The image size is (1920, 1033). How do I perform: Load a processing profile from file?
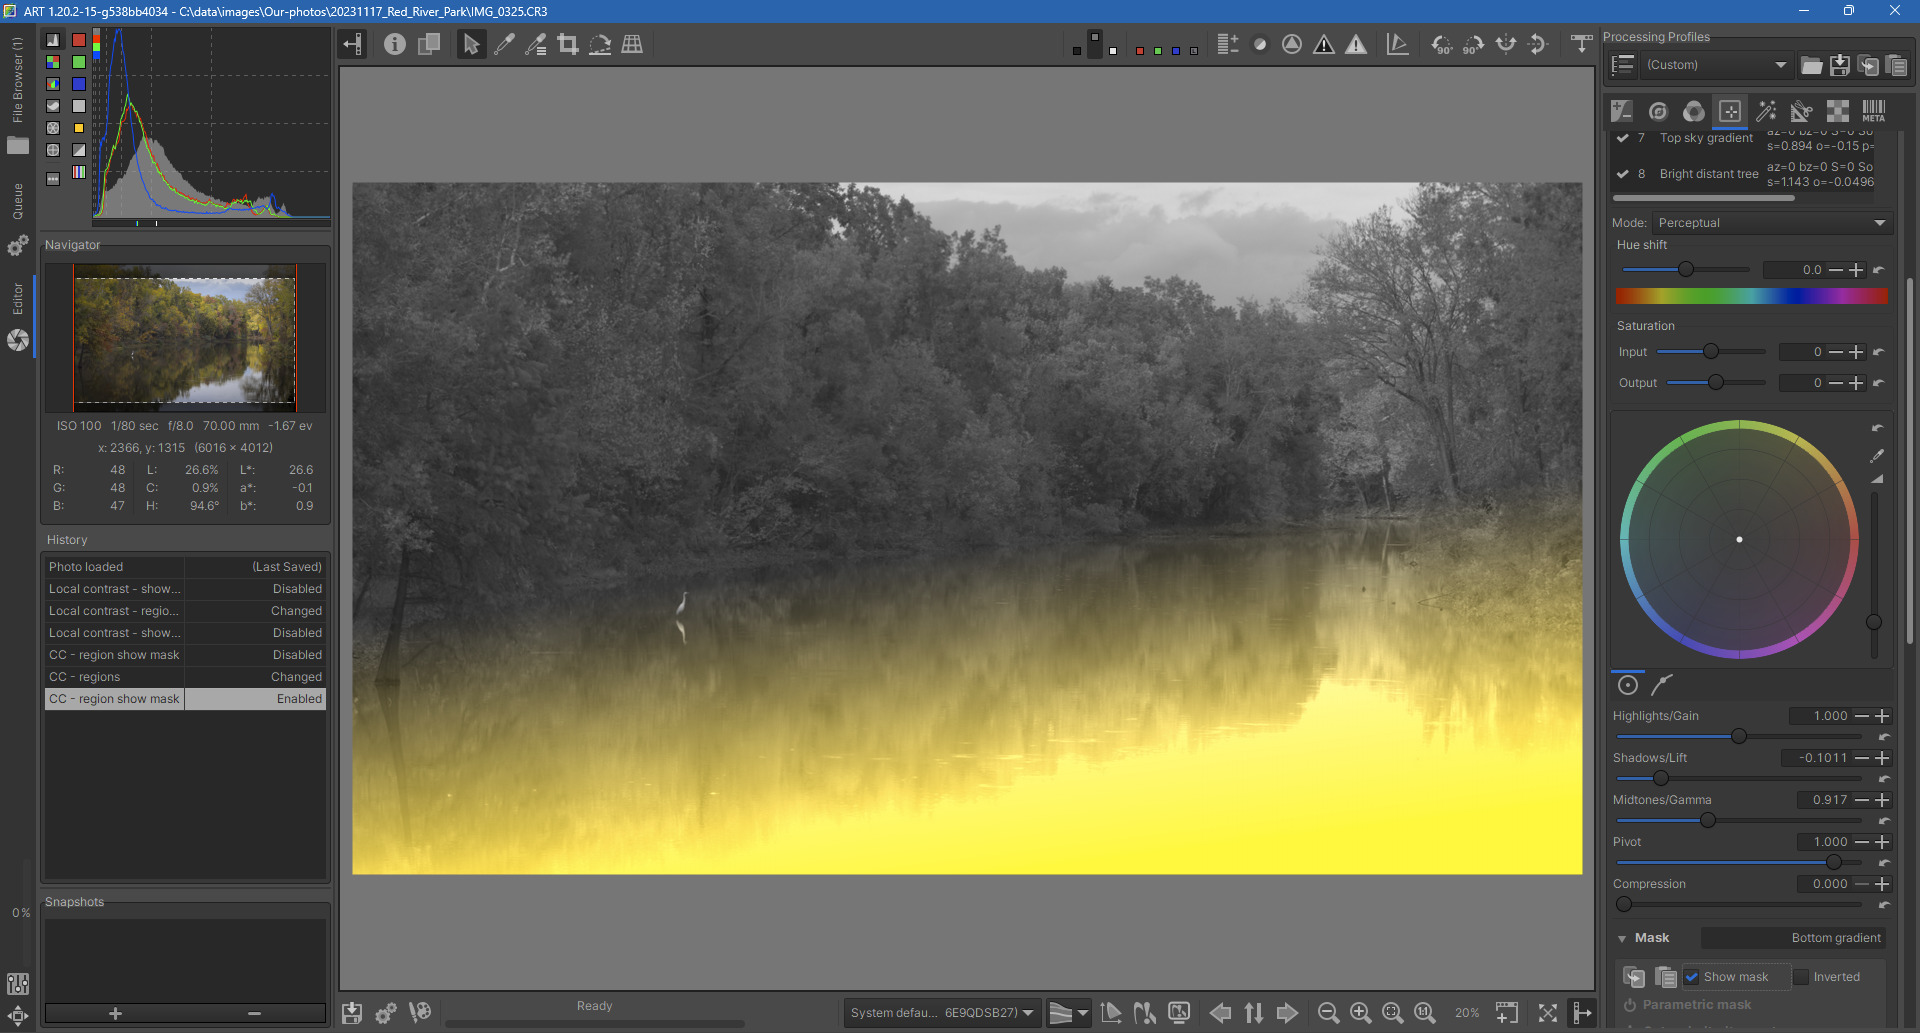pyautogui.click(x=1811, y=65)
